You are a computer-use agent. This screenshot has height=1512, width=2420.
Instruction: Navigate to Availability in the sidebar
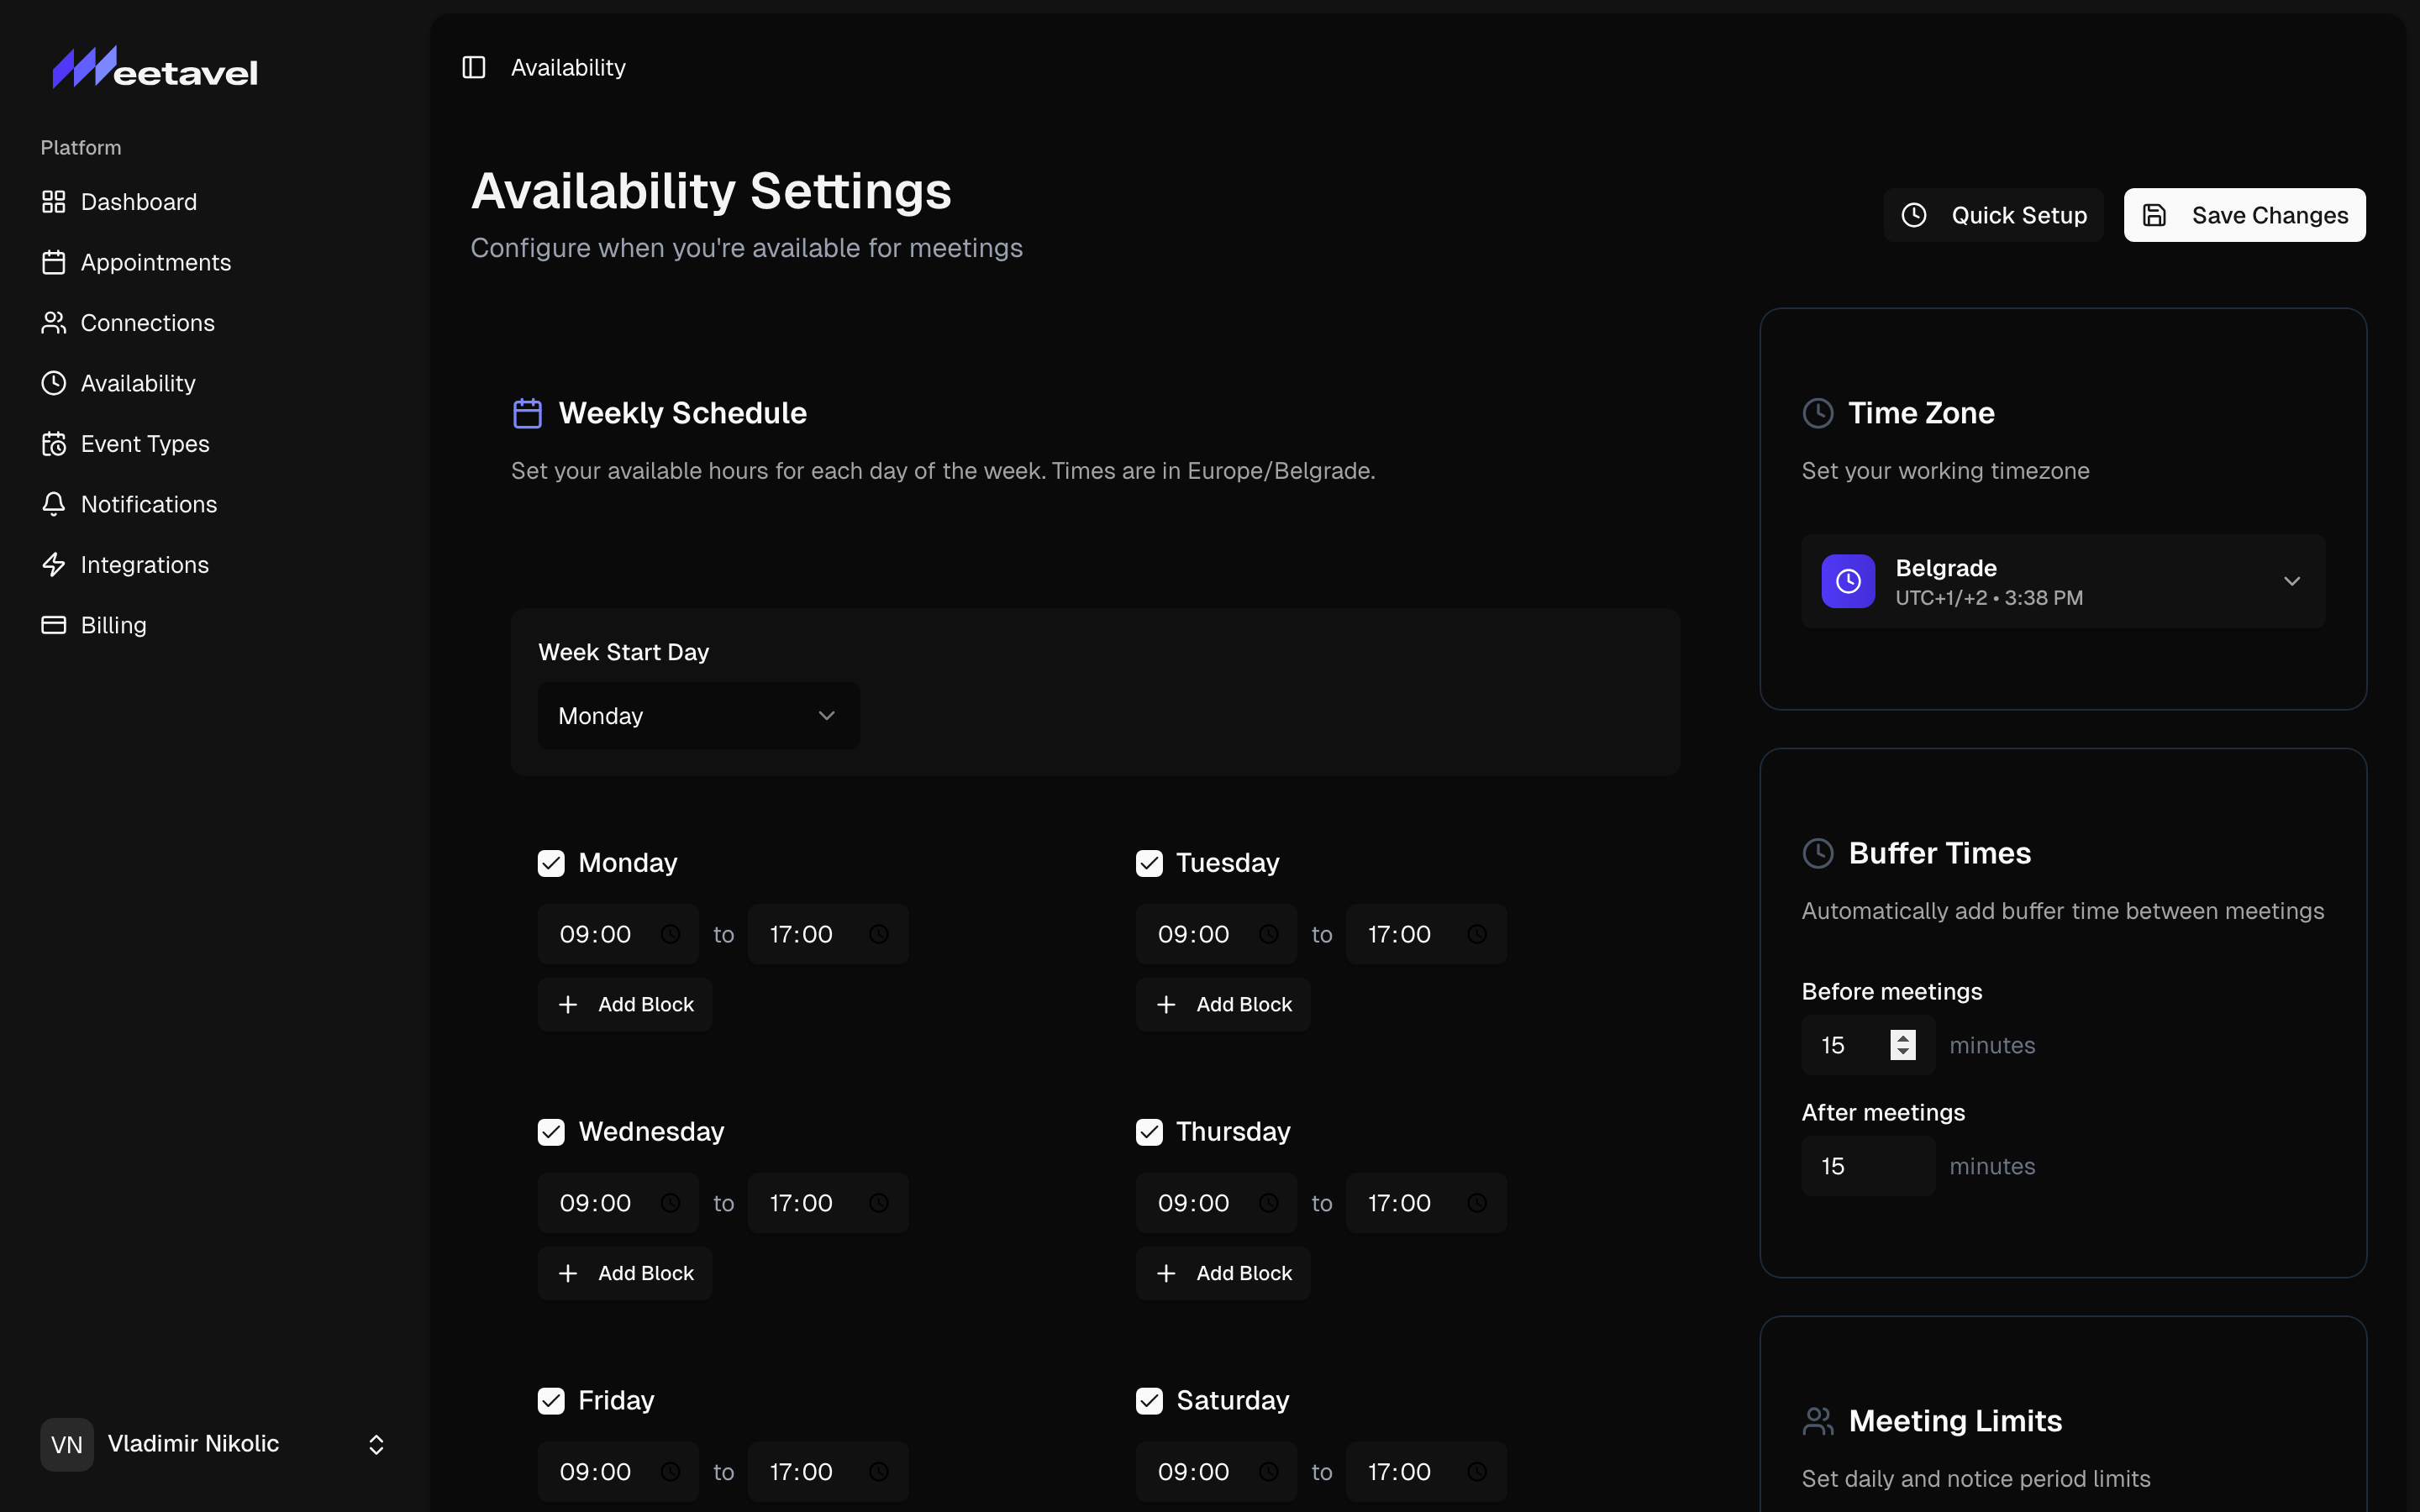pyautogui.click(x=137, y=383)
